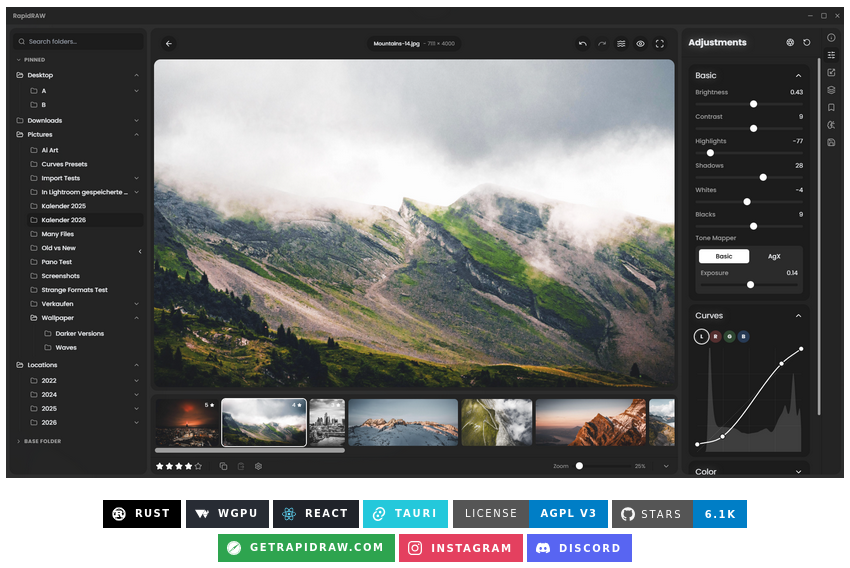
Task: Enter fullscreen view of the photo
Action: point(659,44)
